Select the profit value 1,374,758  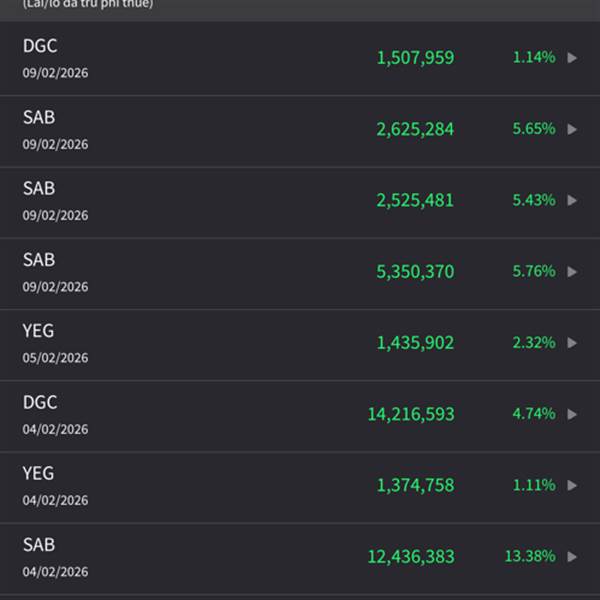(415, 485)
